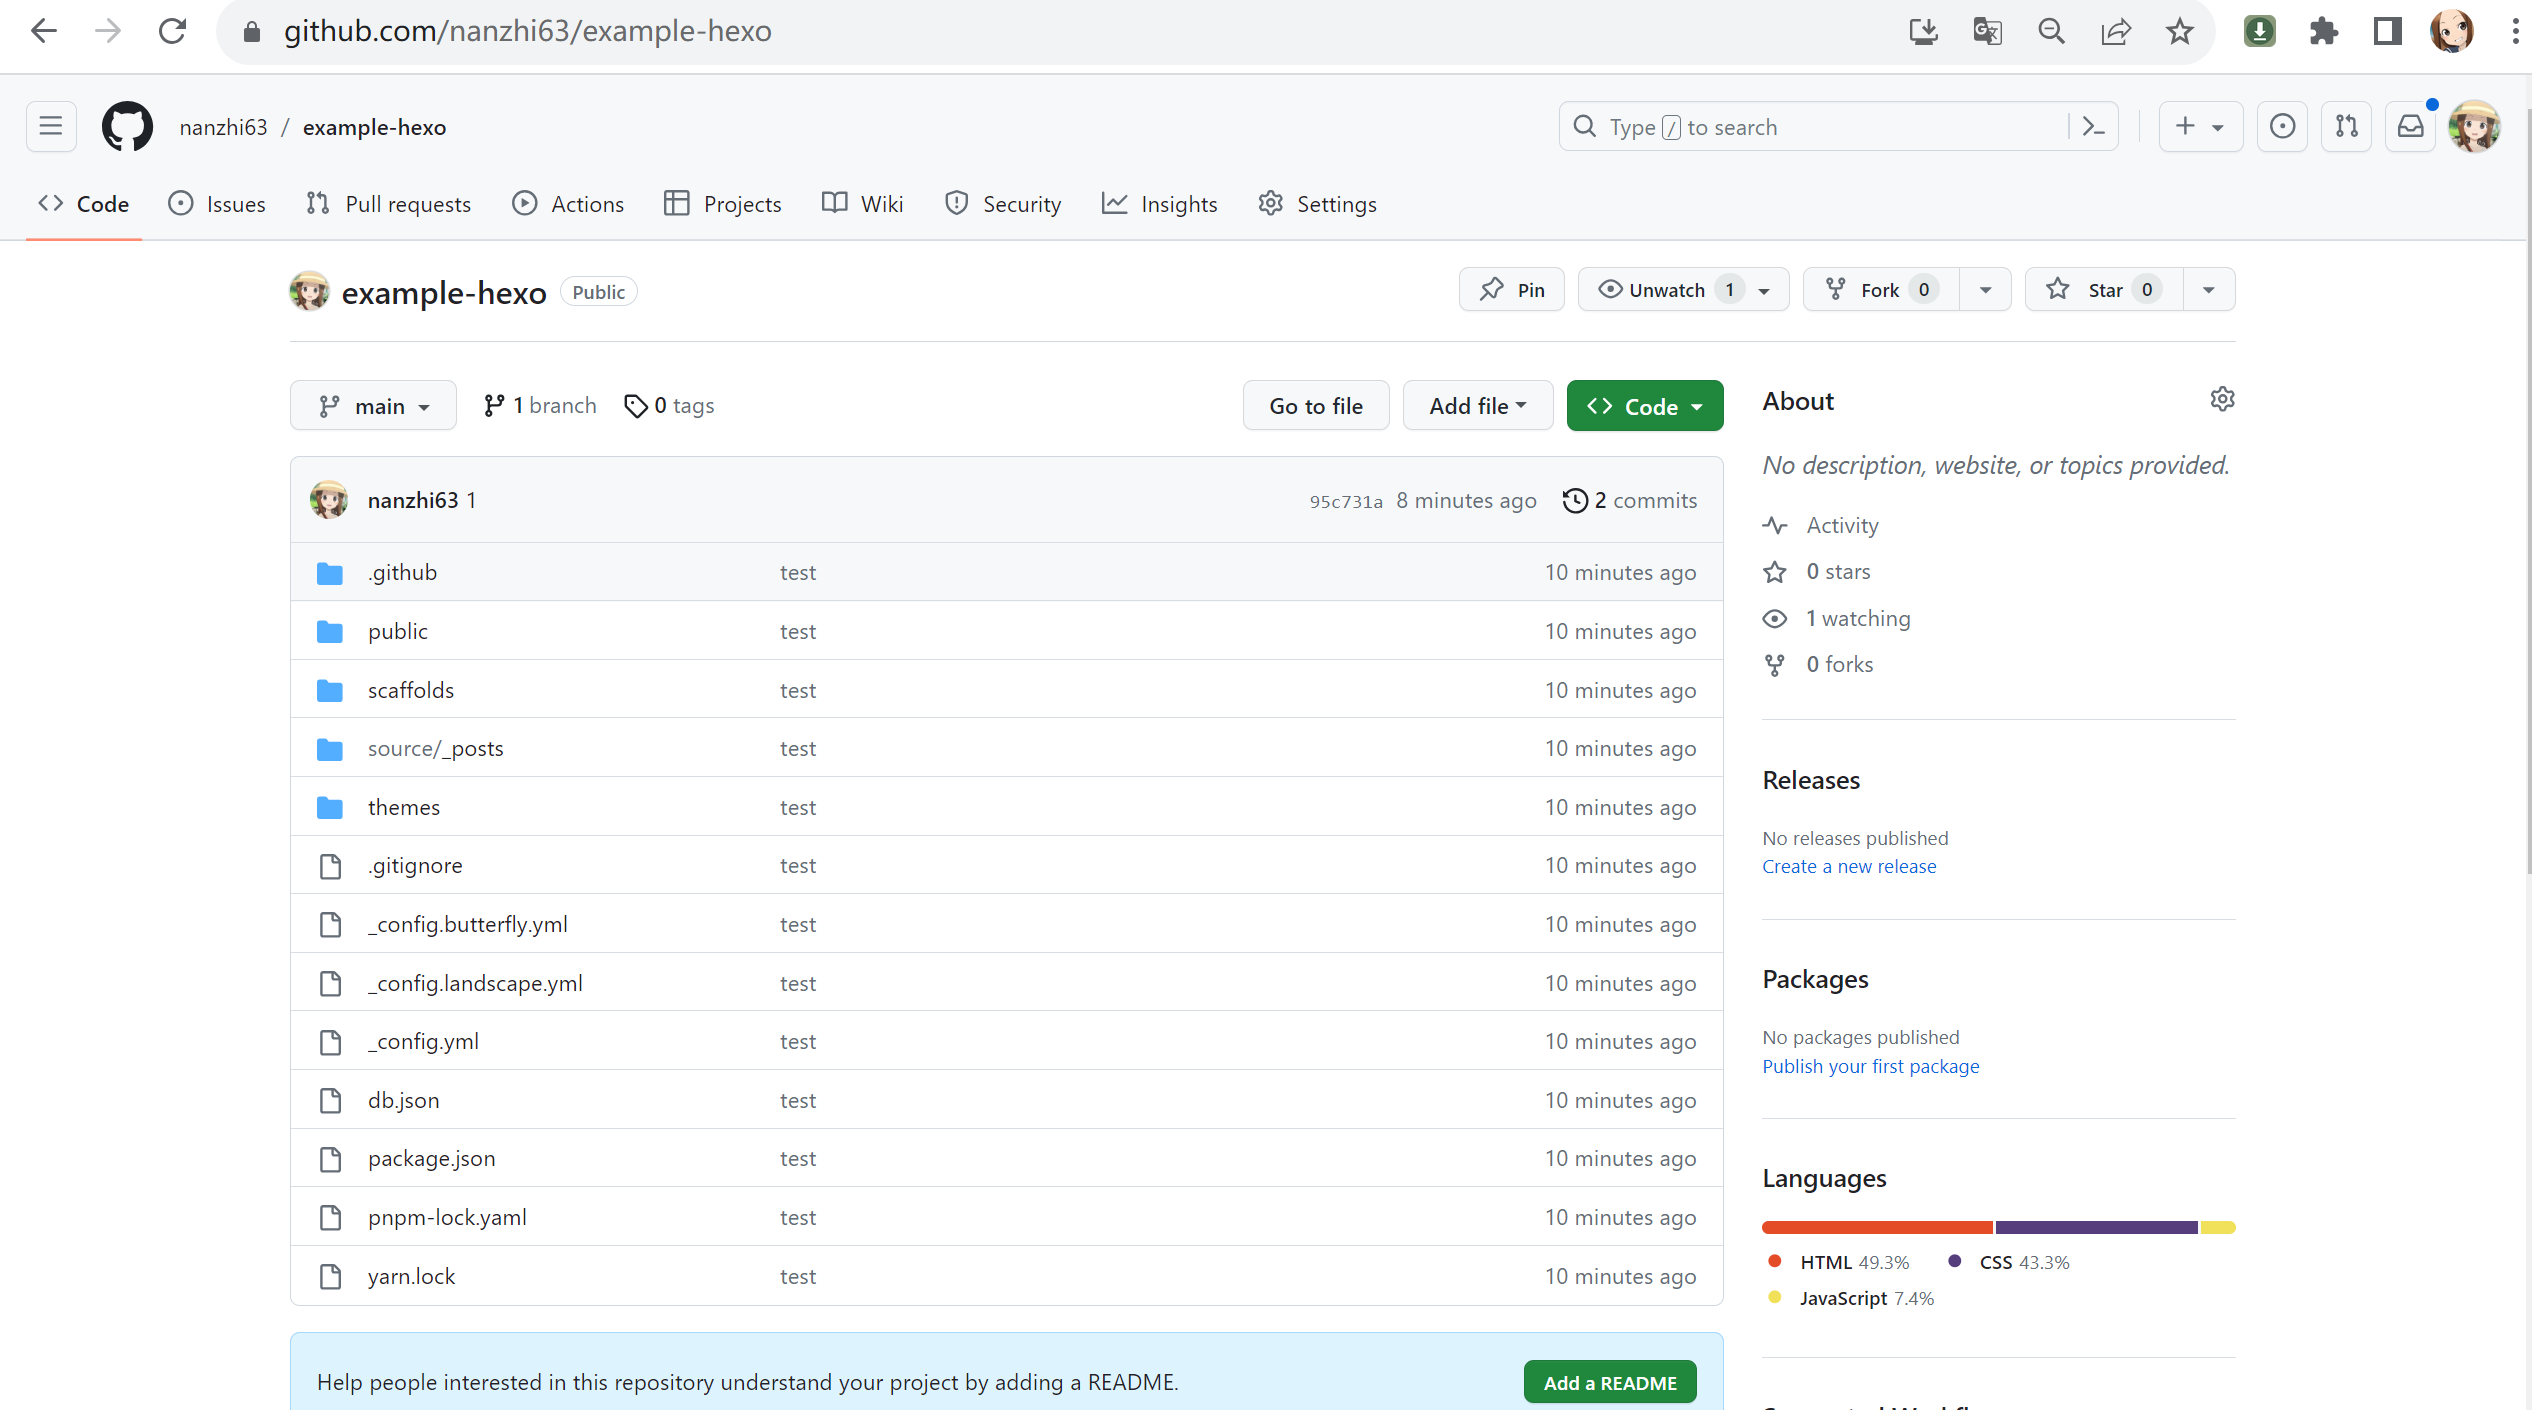Screen dimensions: 2532x1410
Task: Open the command palette icon
Action: point(2093,126)
